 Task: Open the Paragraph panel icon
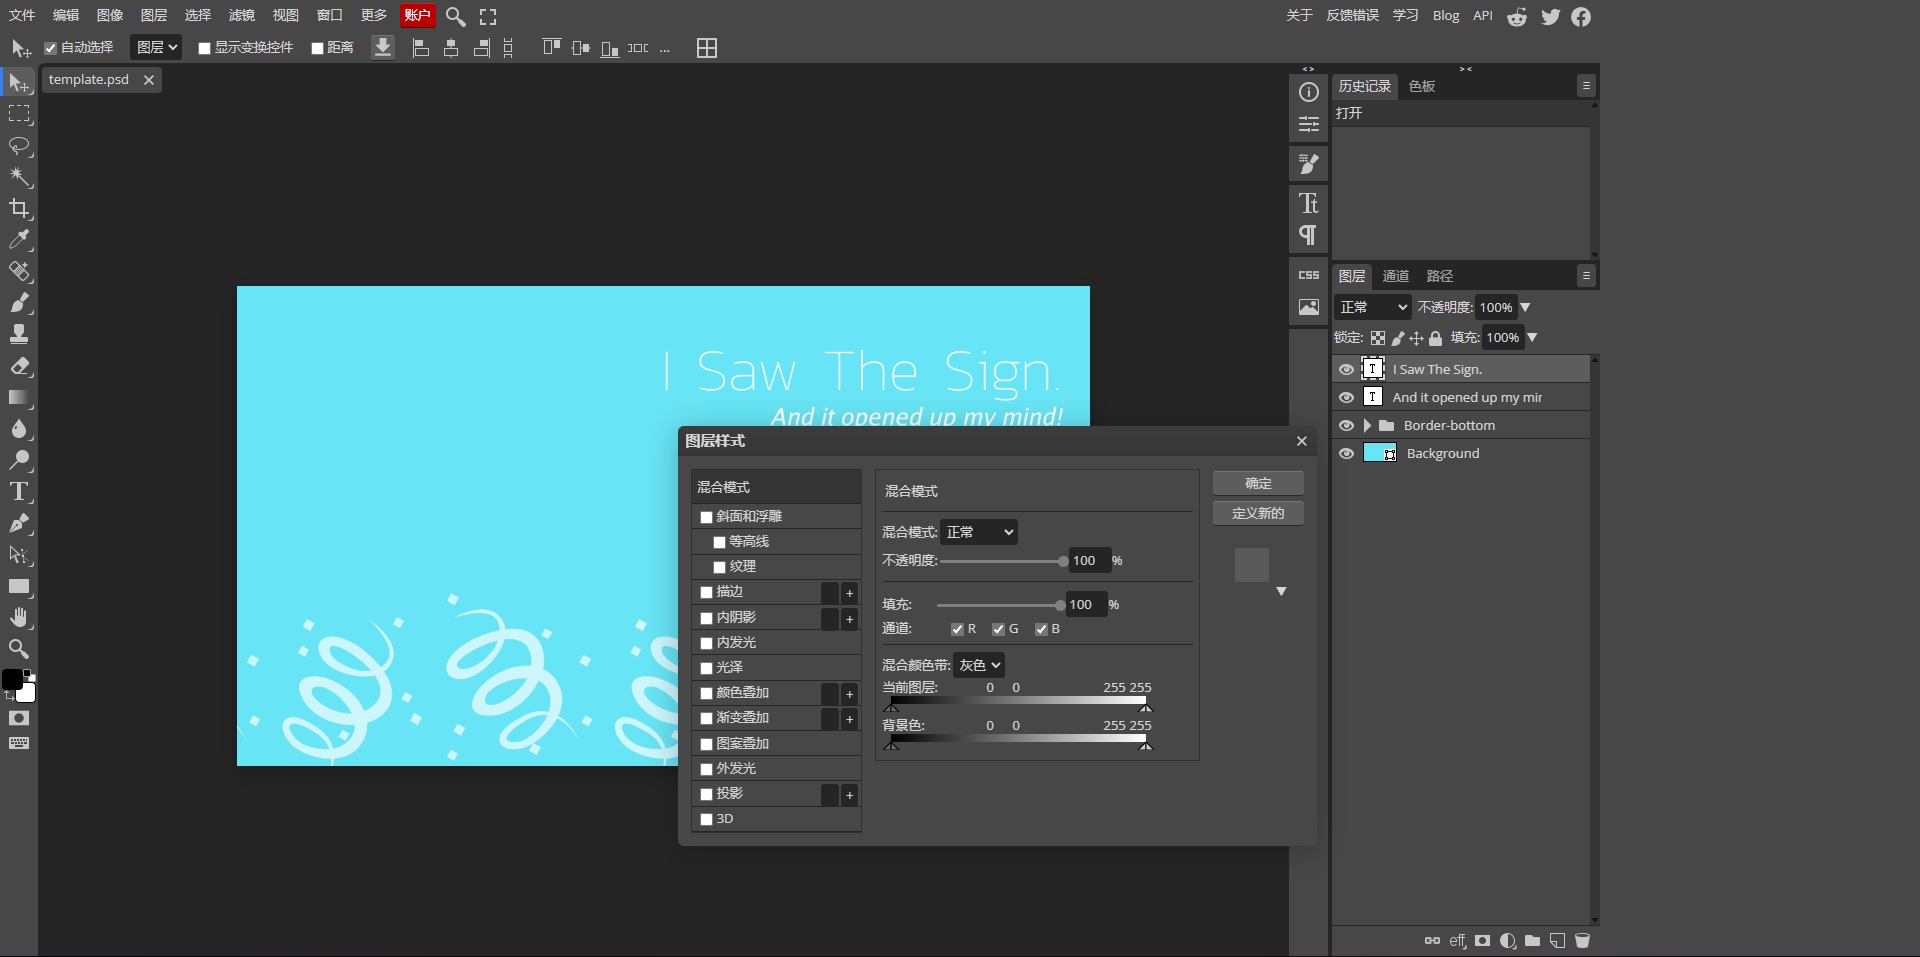click(x=1308, y=235)
